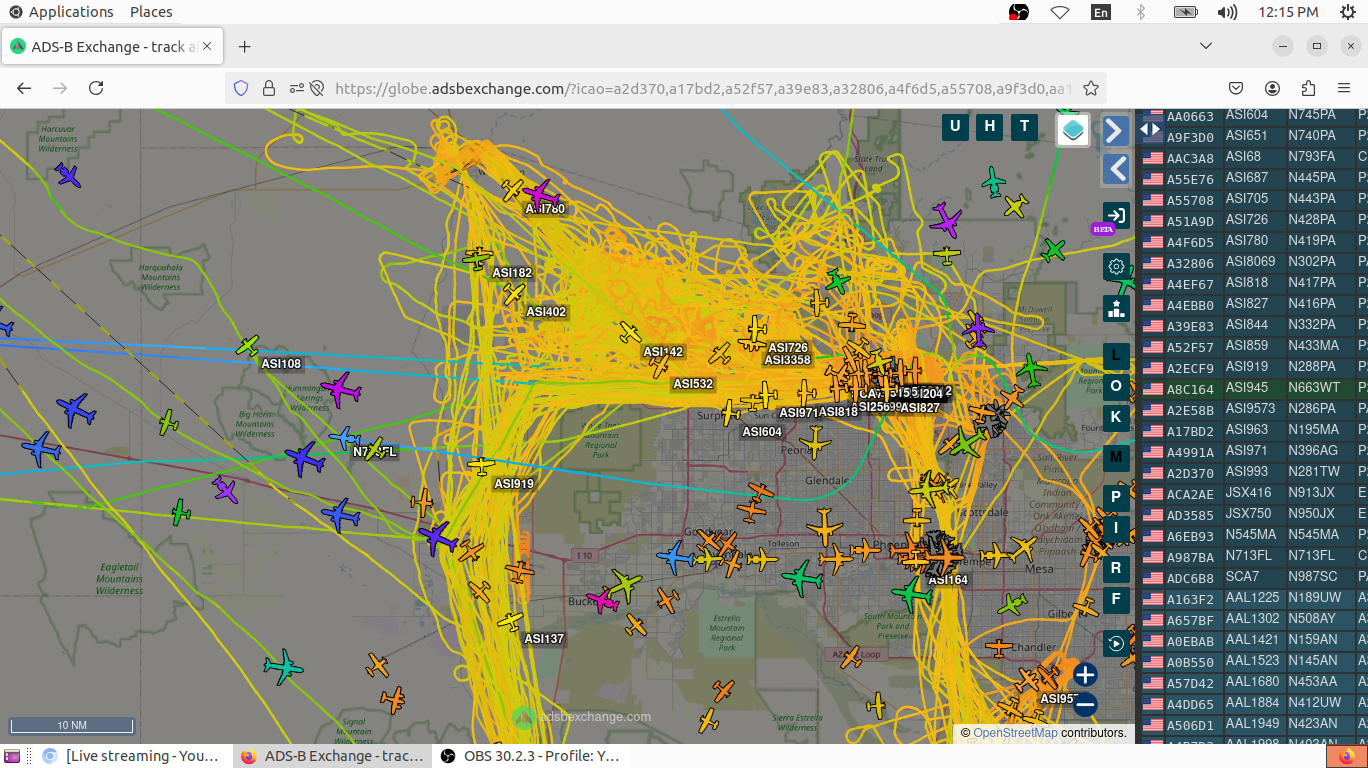Zoom in the map with plus

1085,674
